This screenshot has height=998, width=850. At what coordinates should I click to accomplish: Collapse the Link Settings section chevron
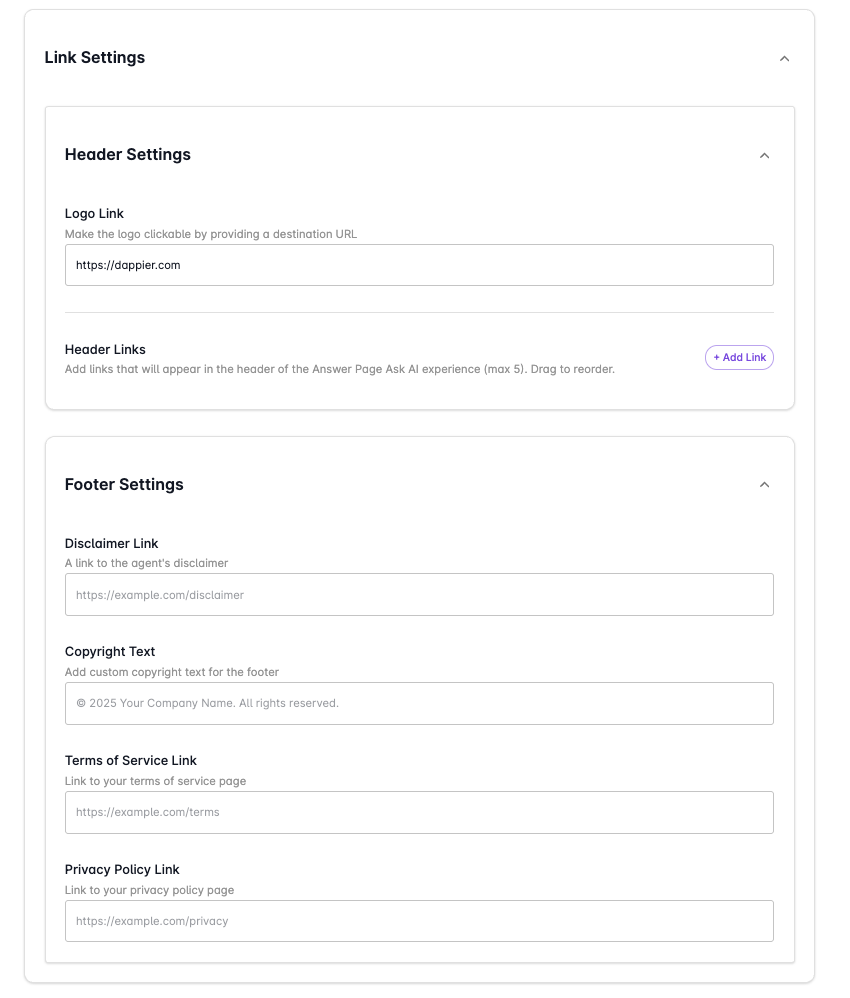click(x=784, y=59)
